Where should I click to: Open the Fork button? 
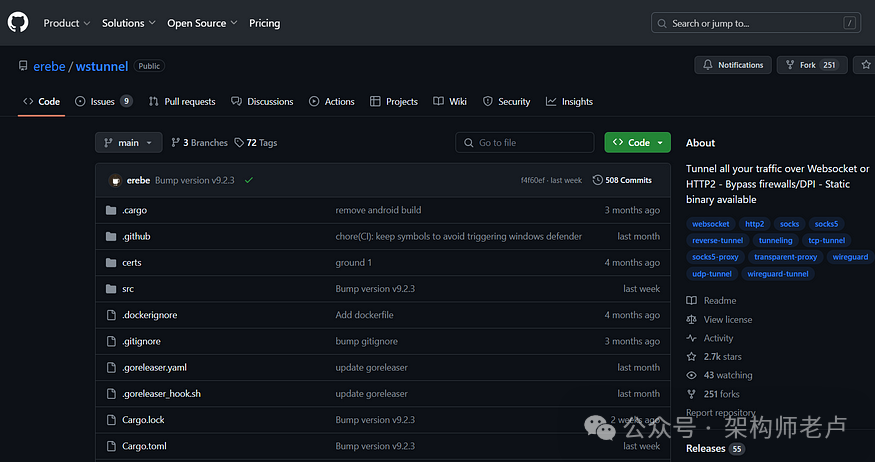pos(808,65)
